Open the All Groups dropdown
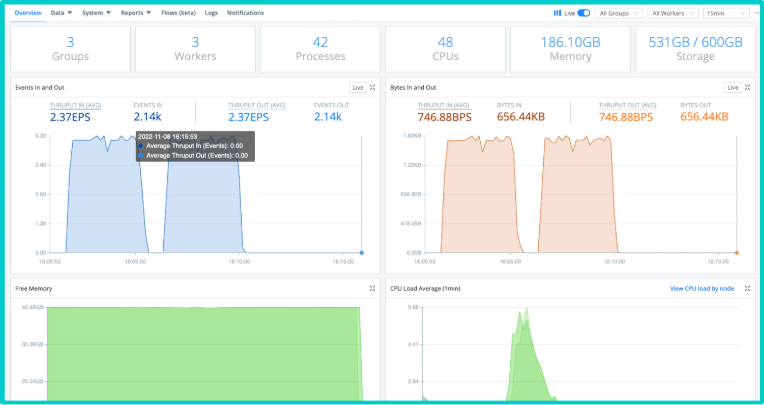The image size is (764, 405). 620,13
